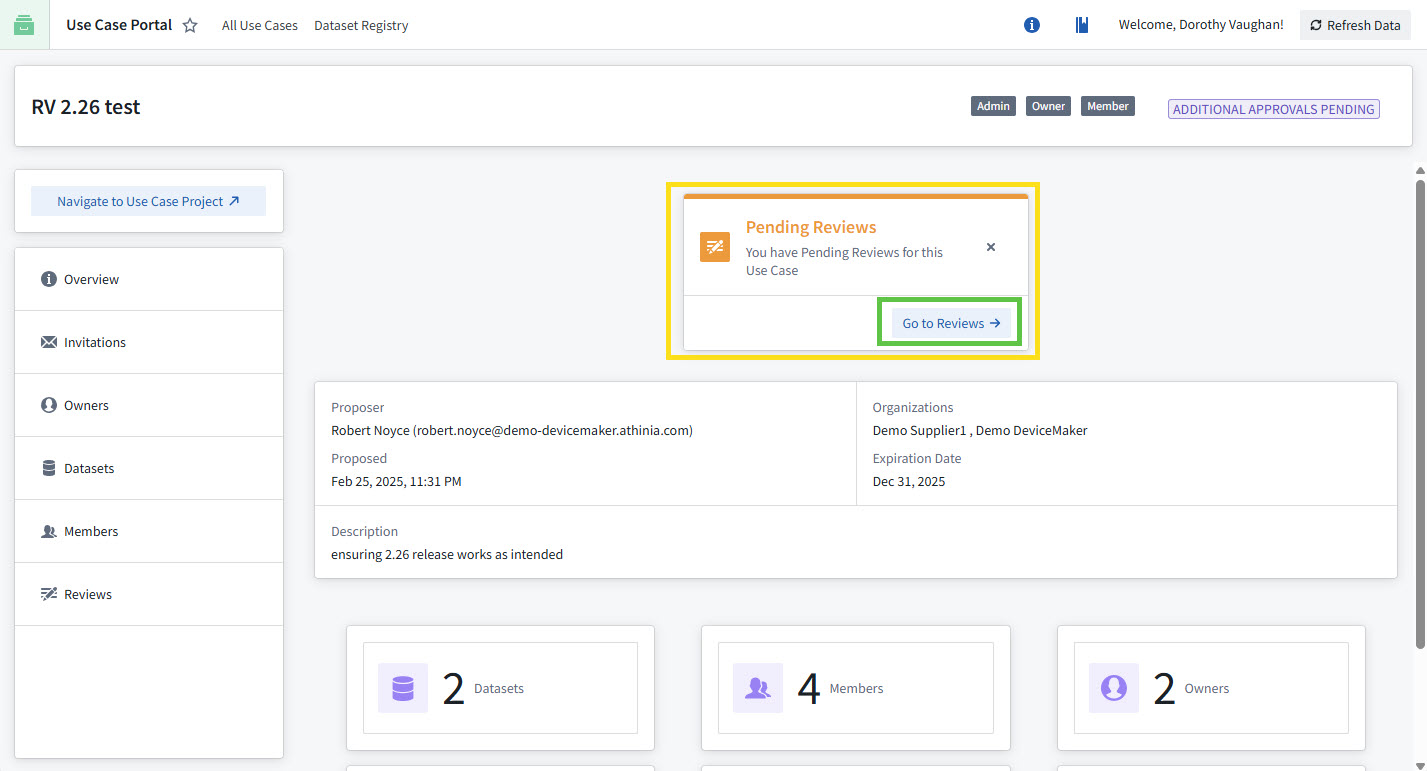Click the vertical page scrollbar
The width and height of the screenshot is (1427, 771).
click(x=1420, y=410)
